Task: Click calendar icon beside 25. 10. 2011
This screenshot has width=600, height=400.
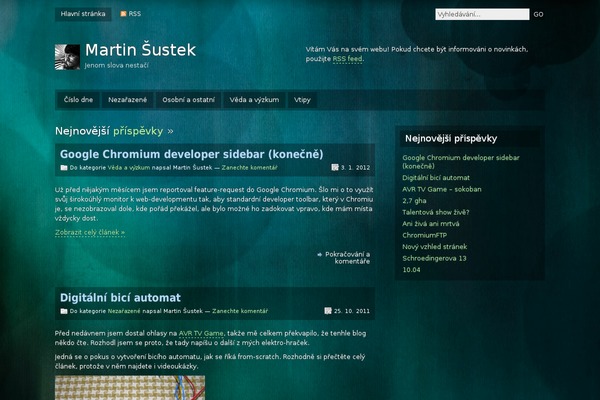Action: pos(328,311)
